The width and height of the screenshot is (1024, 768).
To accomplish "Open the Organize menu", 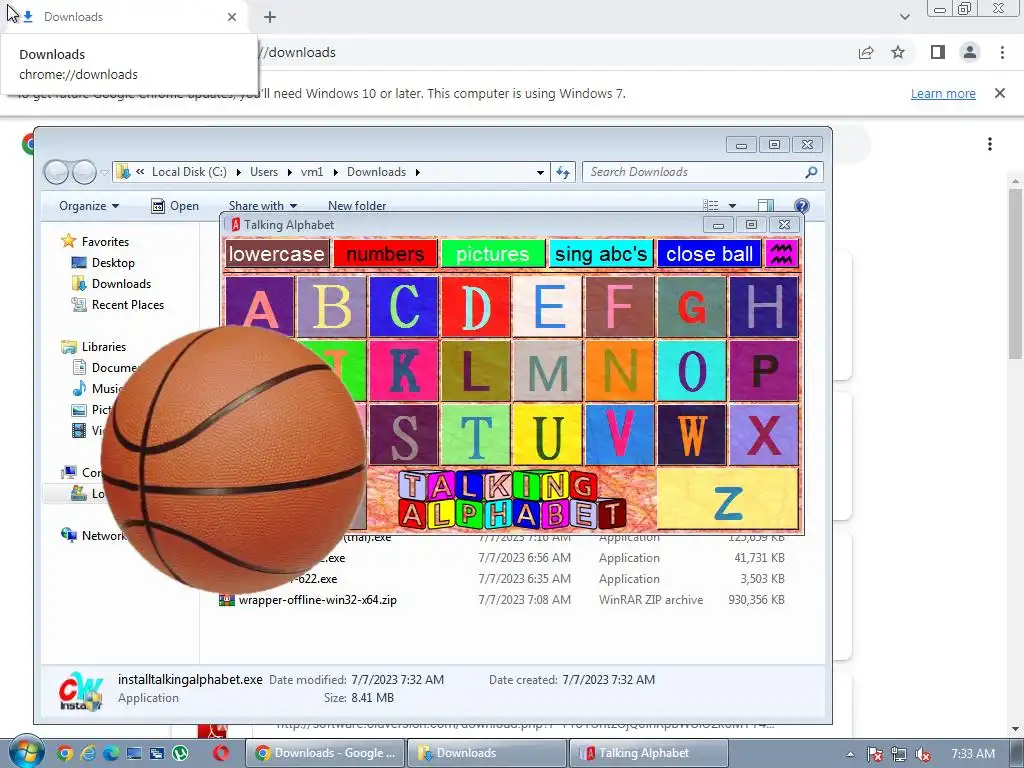I will 89,206.
